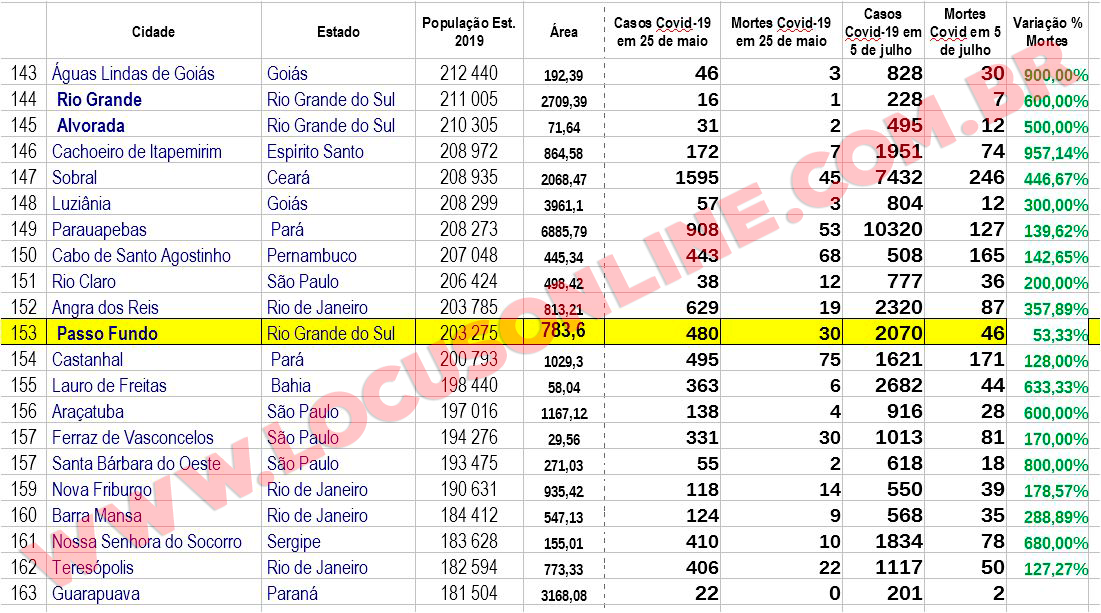Viewport: 1101px width, 613px height.
Task: Select the 10320 cases cell for Parauapebas
Action: [x=883, y=229]
